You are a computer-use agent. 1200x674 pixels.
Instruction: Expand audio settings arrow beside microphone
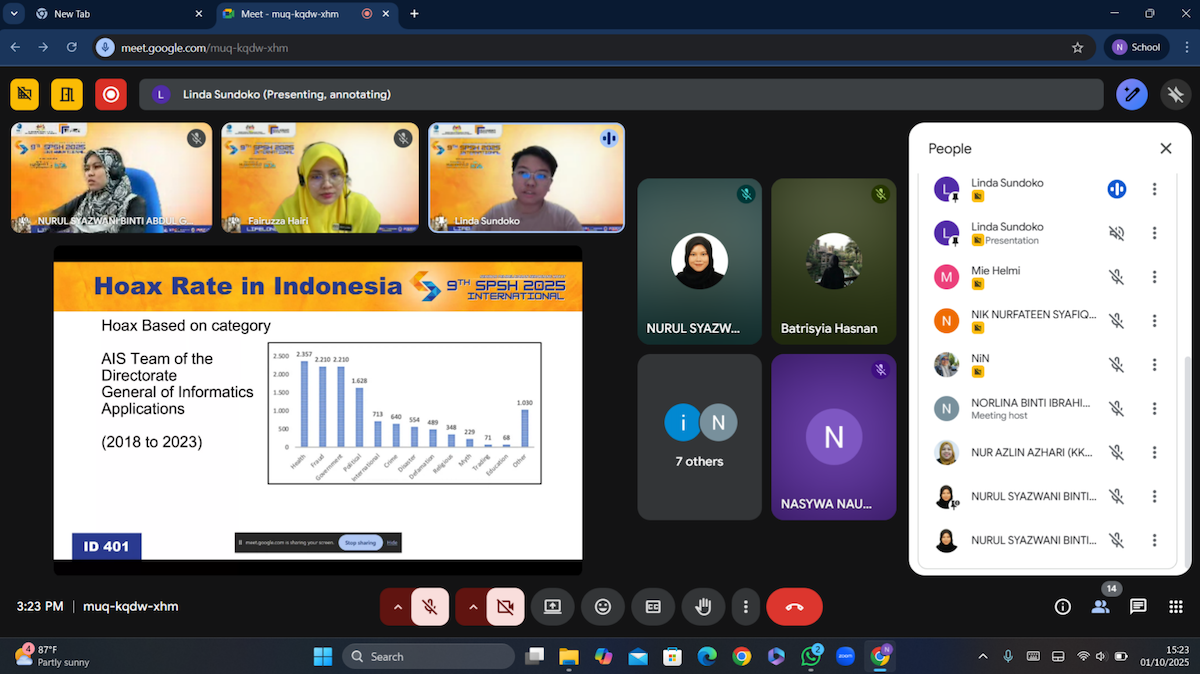pos(398,606)
